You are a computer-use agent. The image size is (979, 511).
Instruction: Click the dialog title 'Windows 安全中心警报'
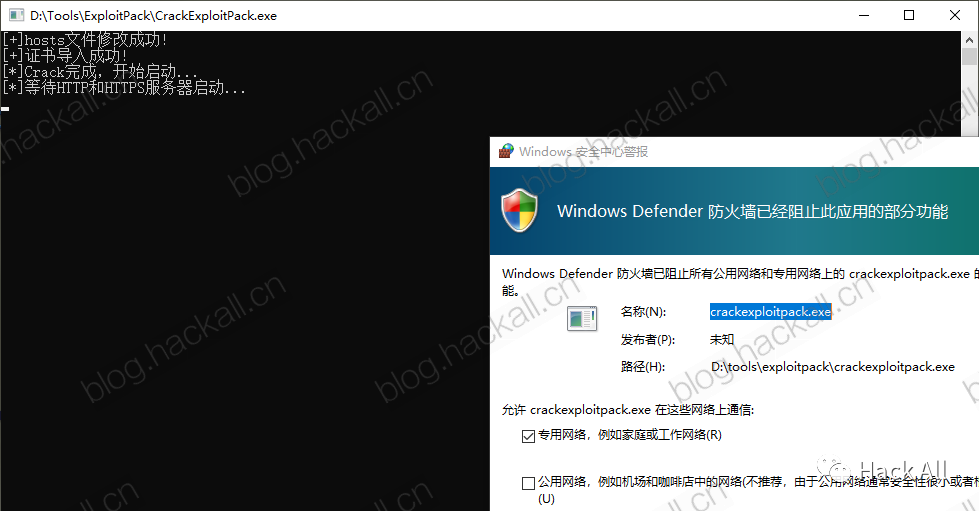pyautogui.click(x=583, y=152)
